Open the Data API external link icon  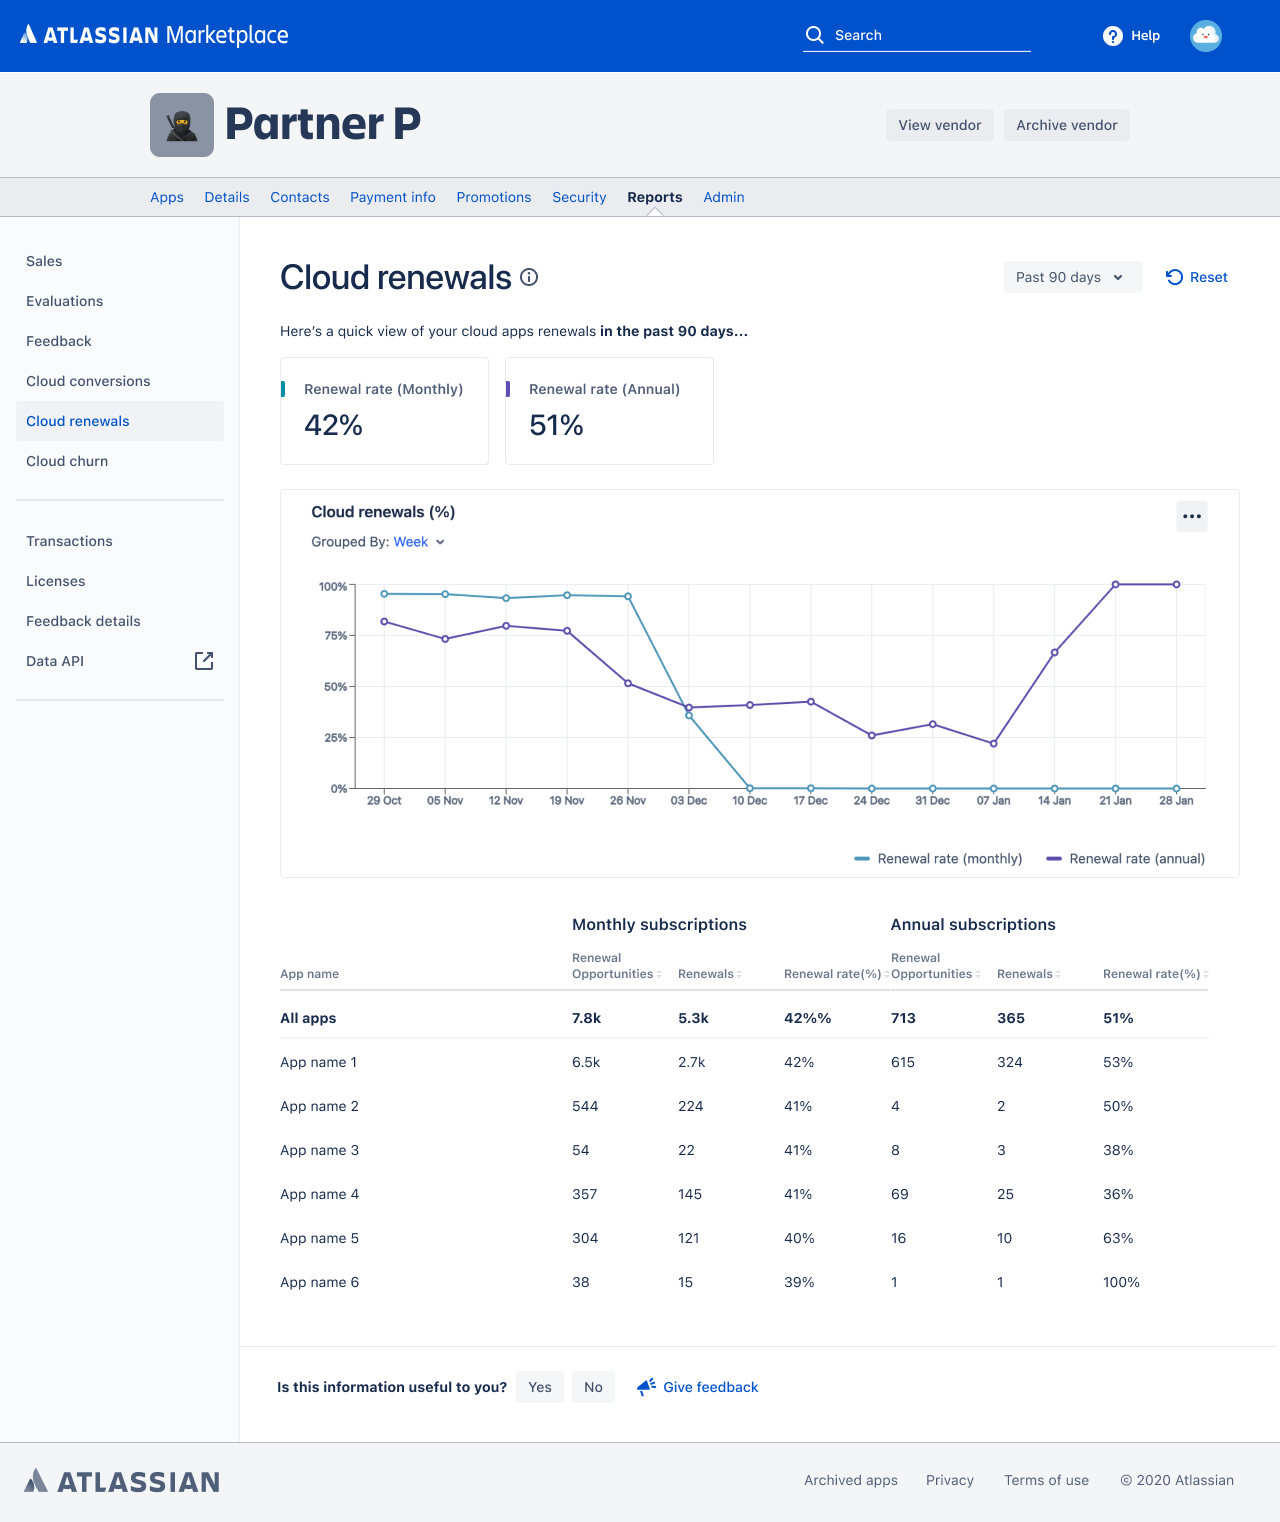click(x=204, y=661)
